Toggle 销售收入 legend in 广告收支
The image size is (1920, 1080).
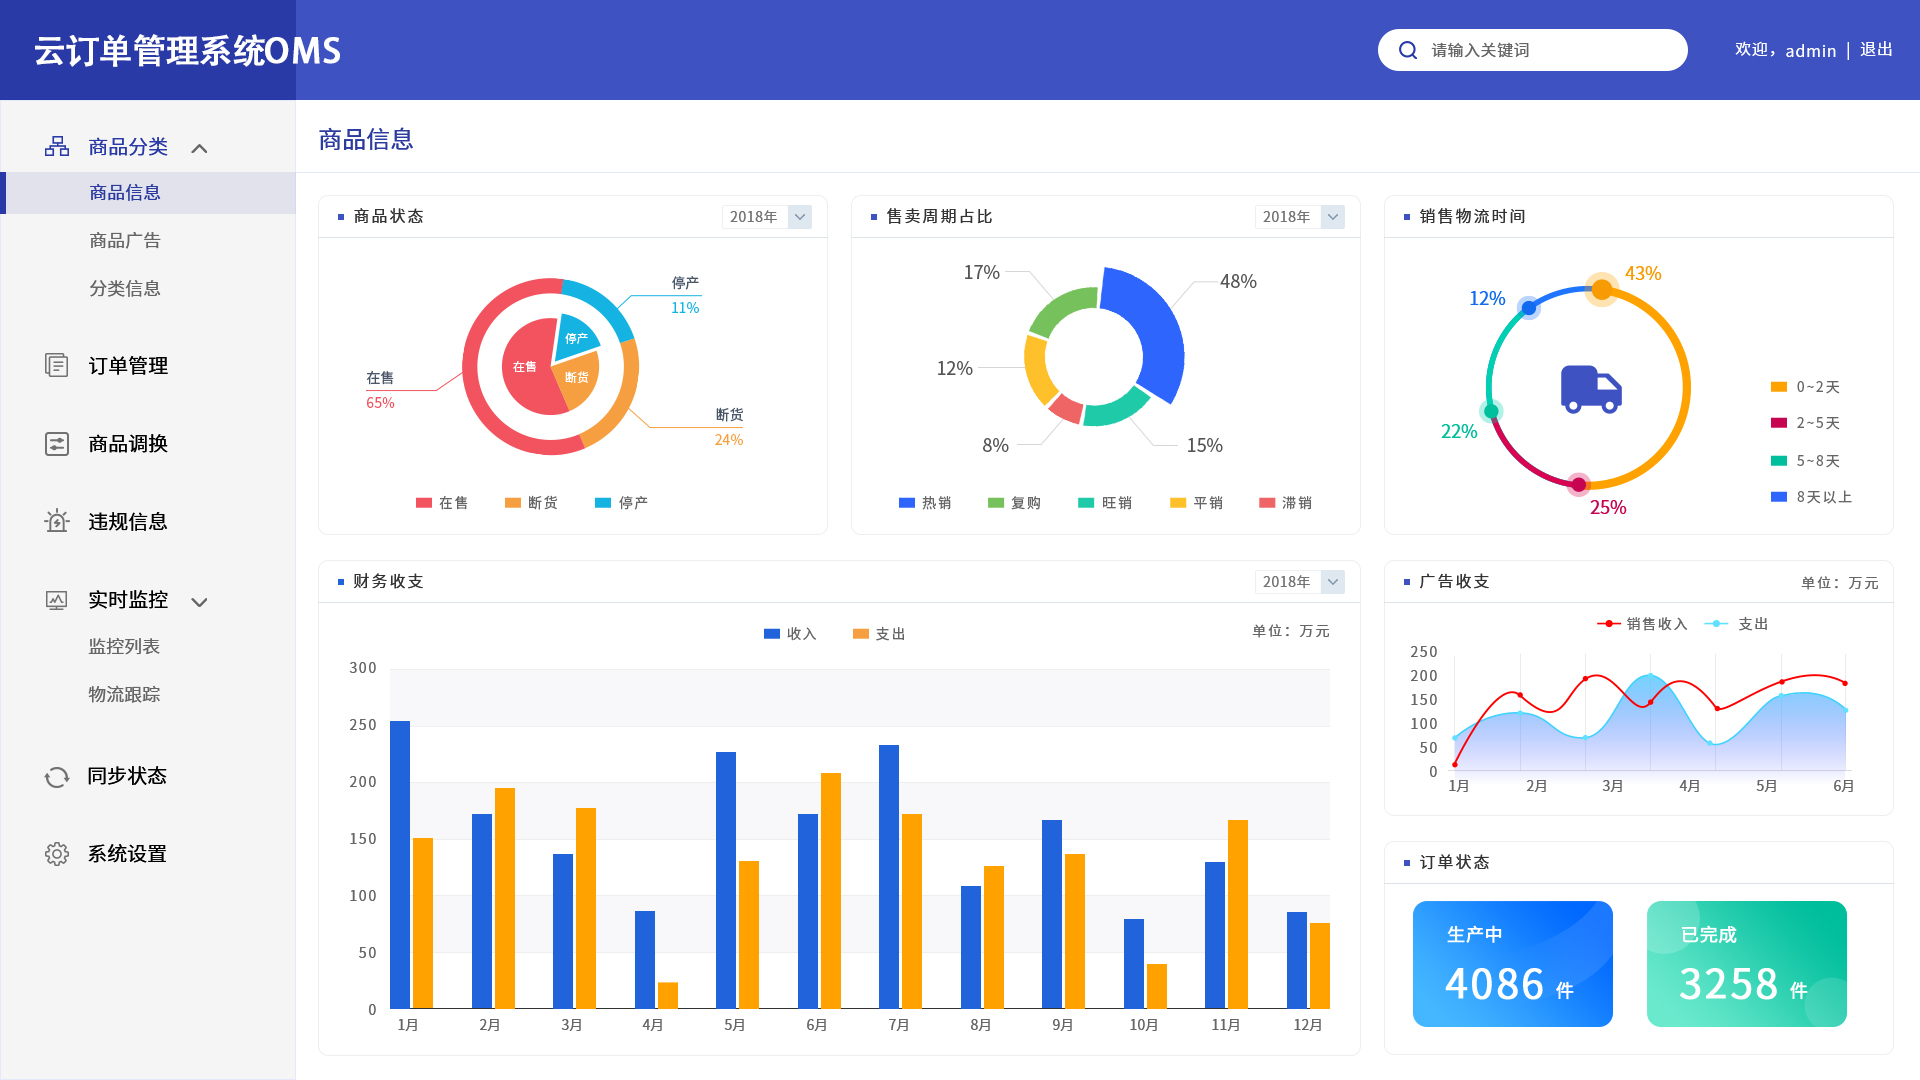coord(1642,624)
